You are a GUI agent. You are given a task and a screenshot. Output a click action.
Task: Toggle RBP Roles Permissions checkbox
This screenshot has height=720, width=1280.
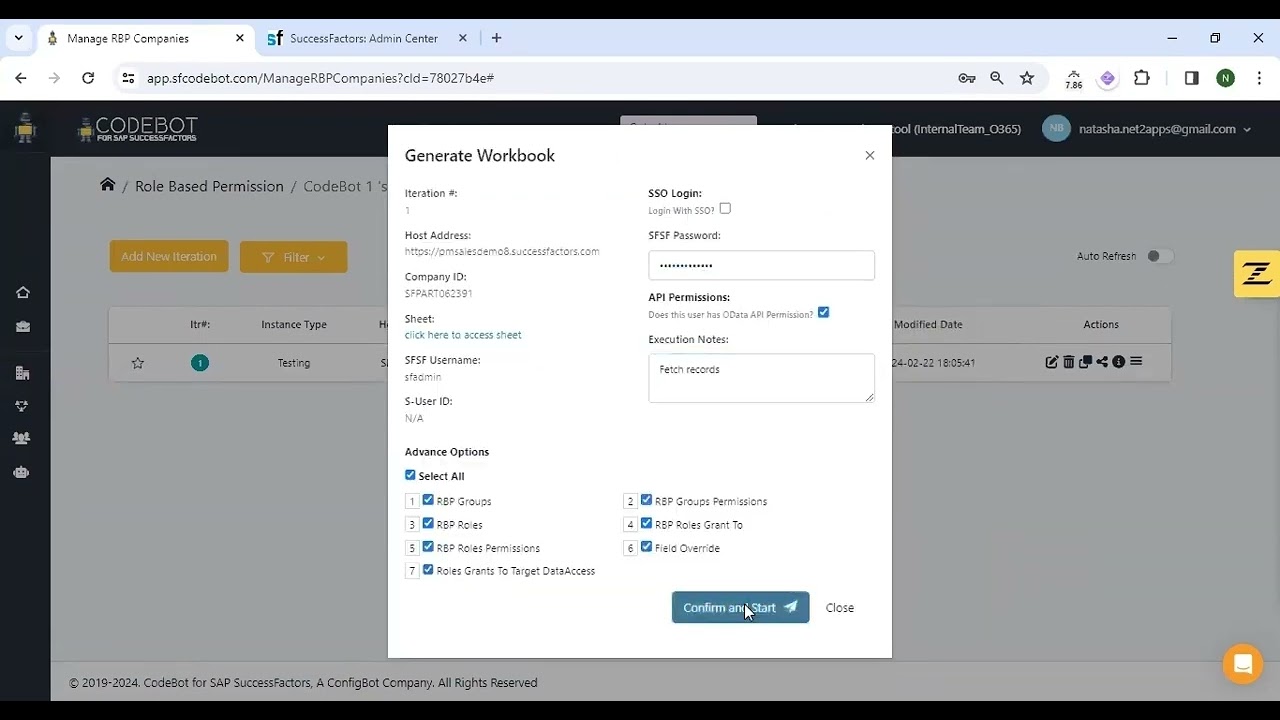[428, 547]
